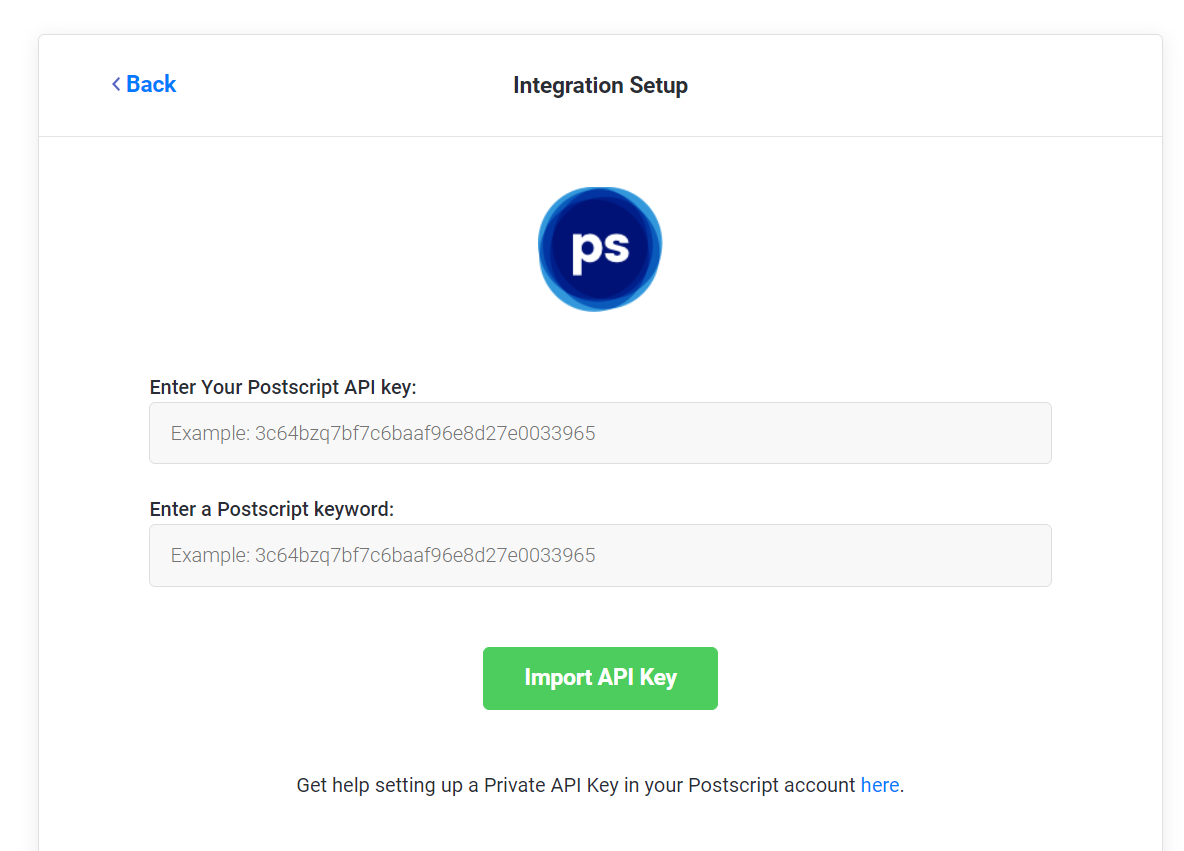
Task: Click the hyperlink in the help sentence
Action: (879, 785)
